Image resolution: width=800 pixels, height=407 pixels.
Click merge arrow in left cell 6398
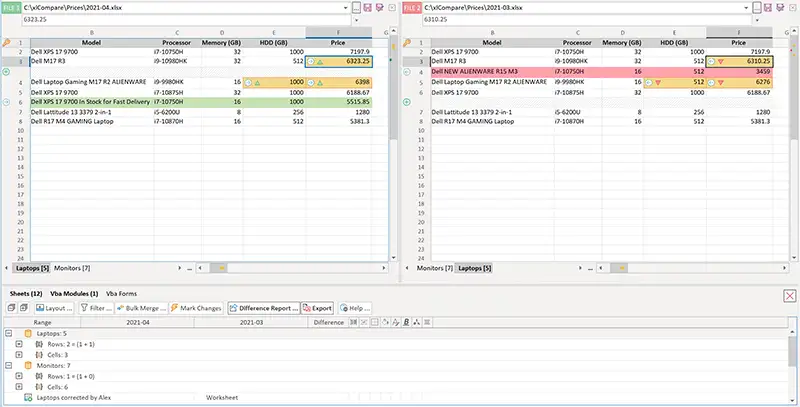point(311,82)
